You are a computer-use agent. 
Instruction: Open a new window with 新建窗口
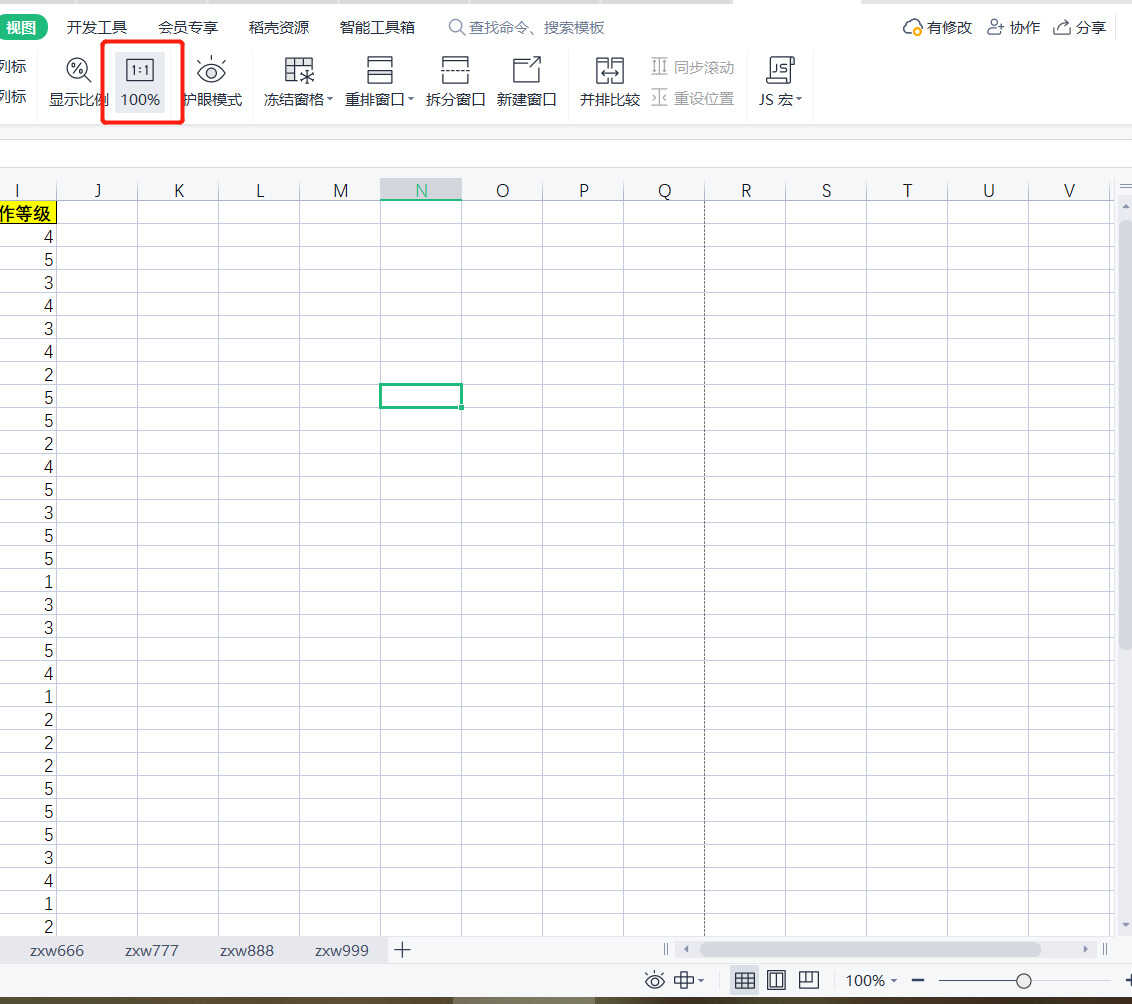(526, 81)
